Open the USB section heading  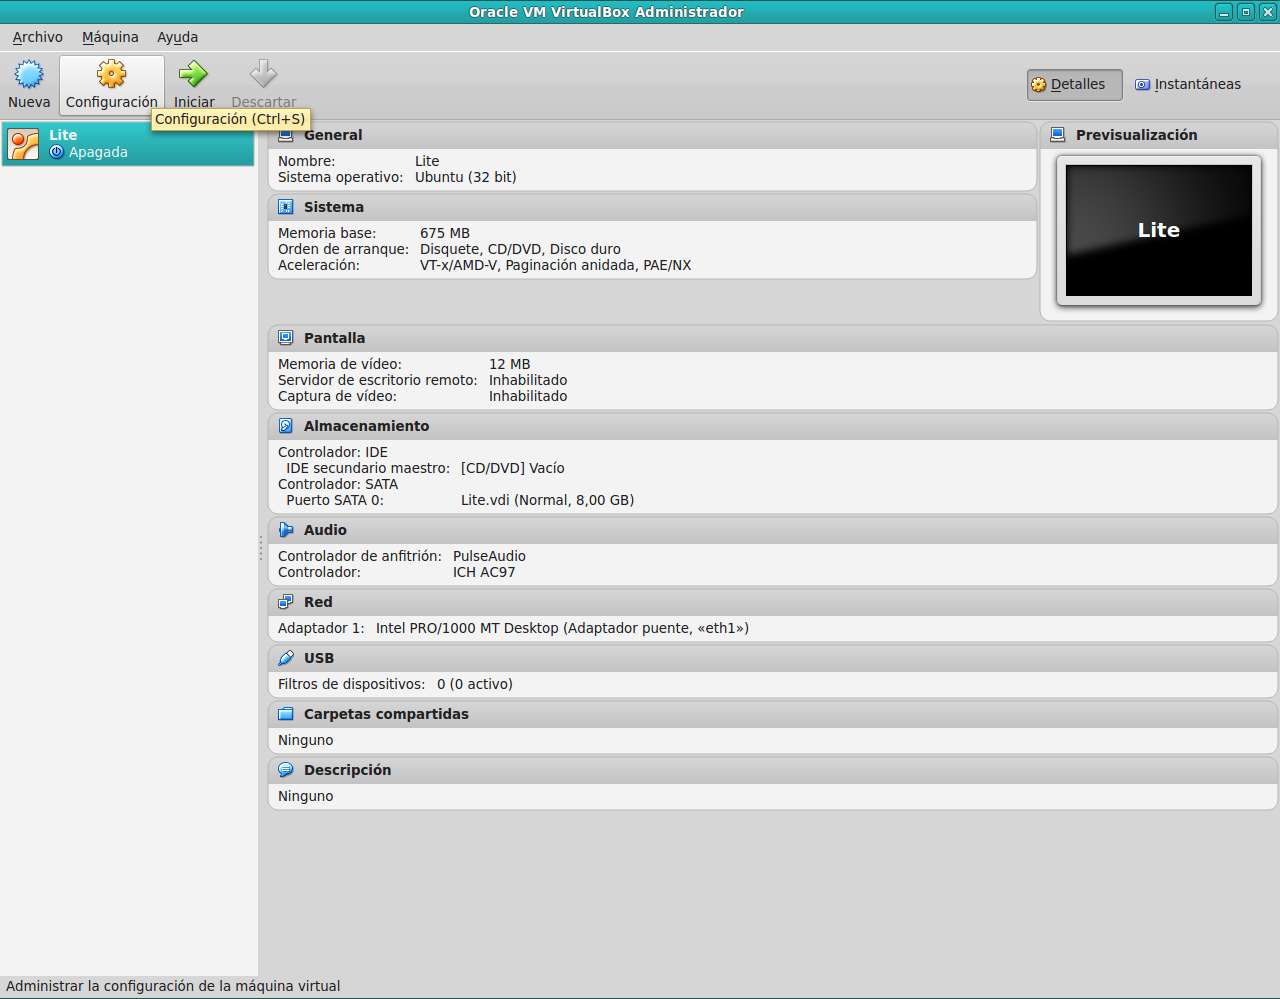pos(319,658)
